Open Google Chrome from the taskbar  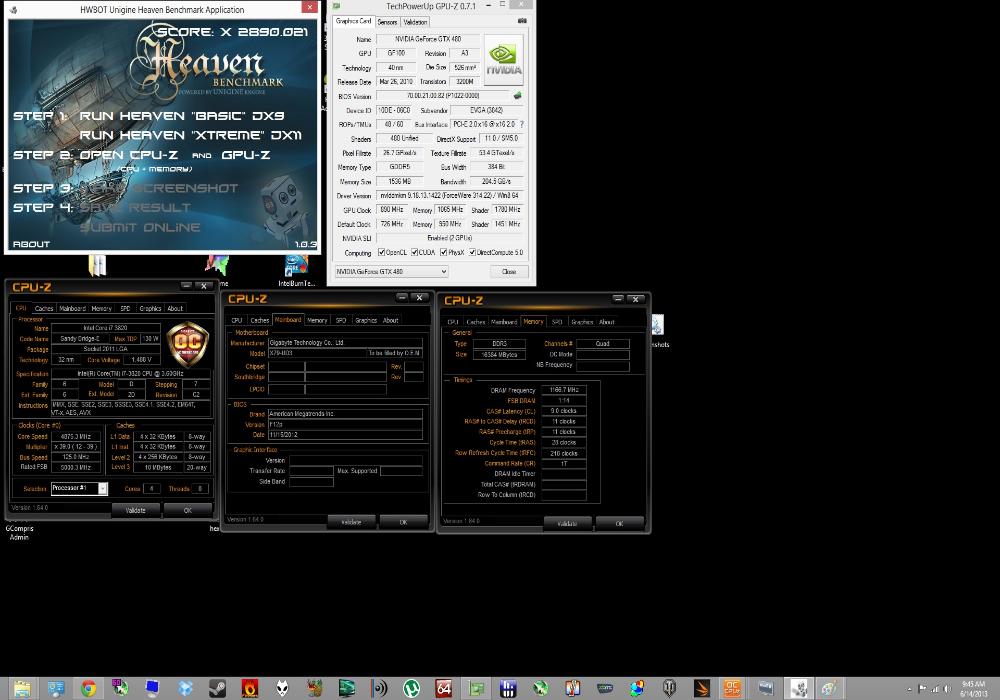[x=89, y=688]
